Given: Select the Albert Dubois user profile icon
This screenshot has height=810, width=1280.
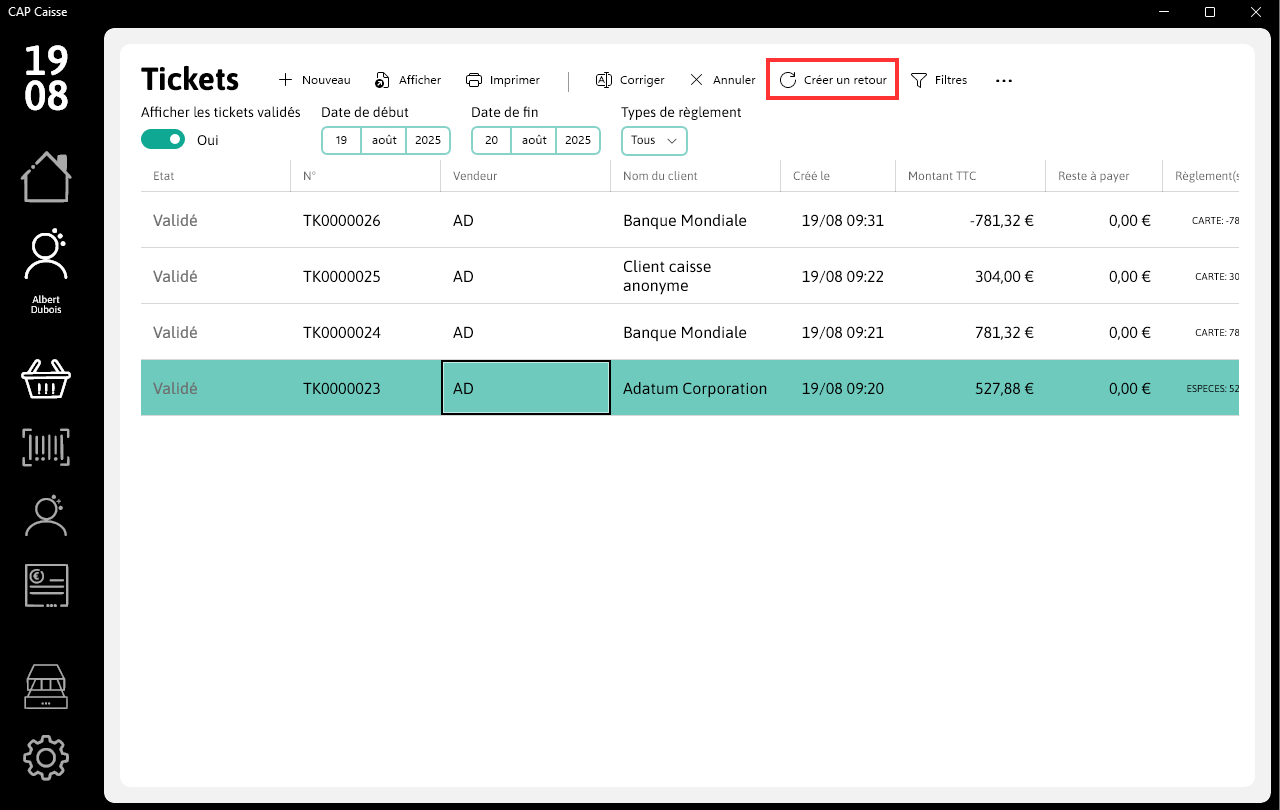Looking at the screenshot, I should pos(46,256).
